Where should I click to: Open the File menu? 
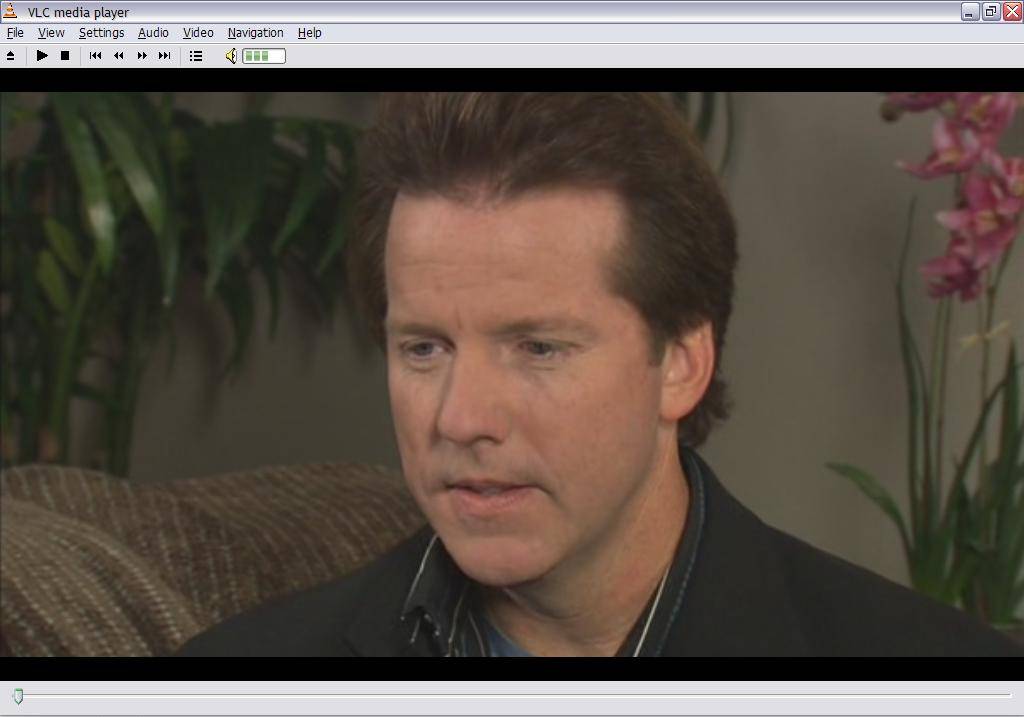[15, 33]
